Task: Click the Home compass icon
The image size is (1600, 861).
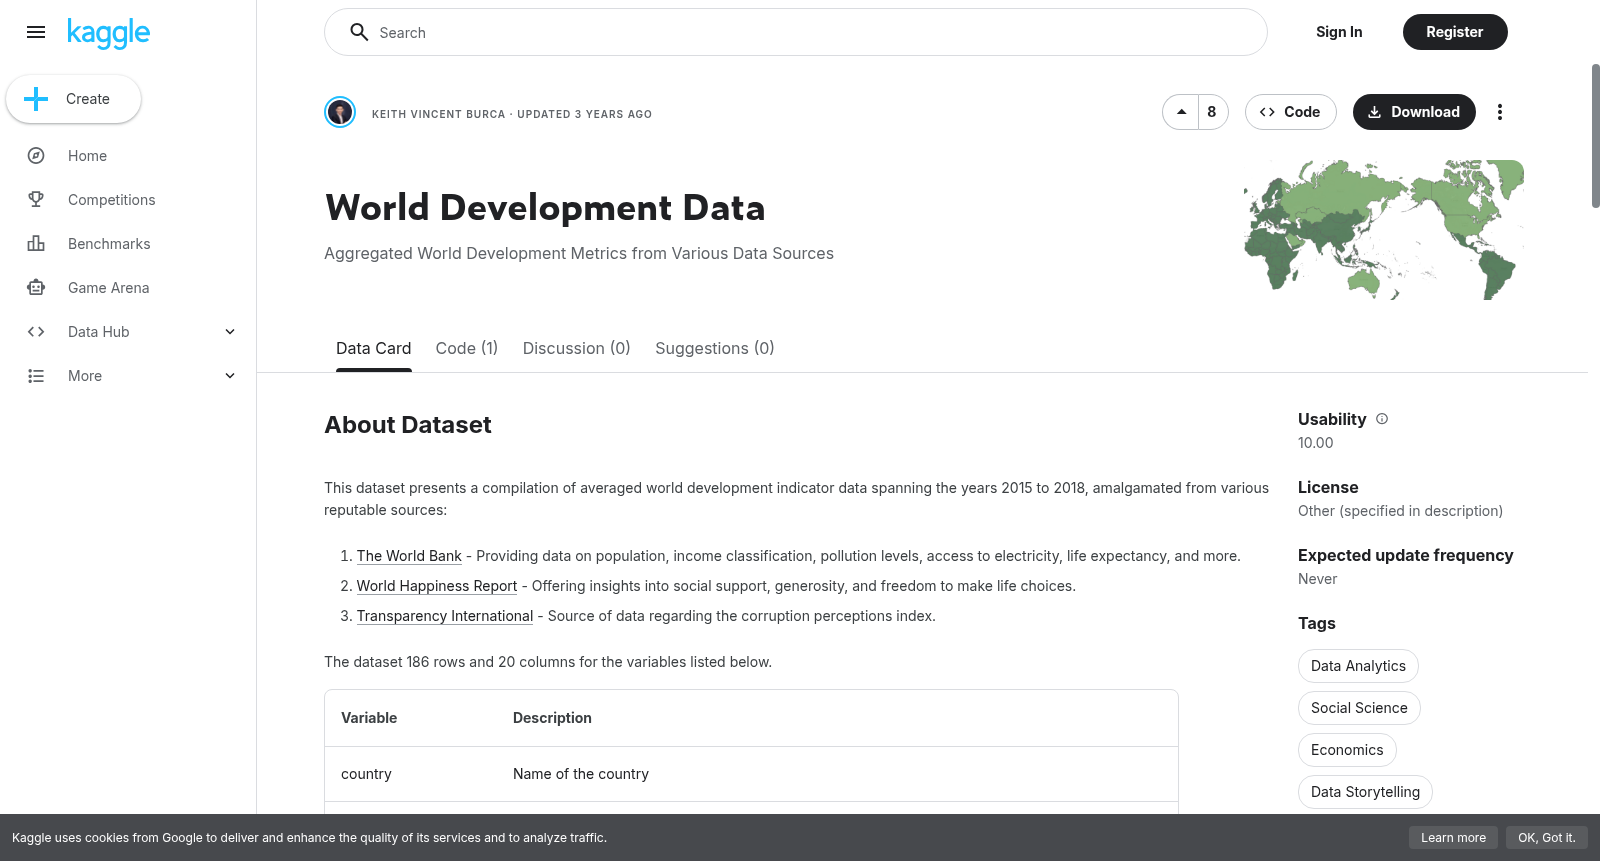Action: click(x=36, y=156)
